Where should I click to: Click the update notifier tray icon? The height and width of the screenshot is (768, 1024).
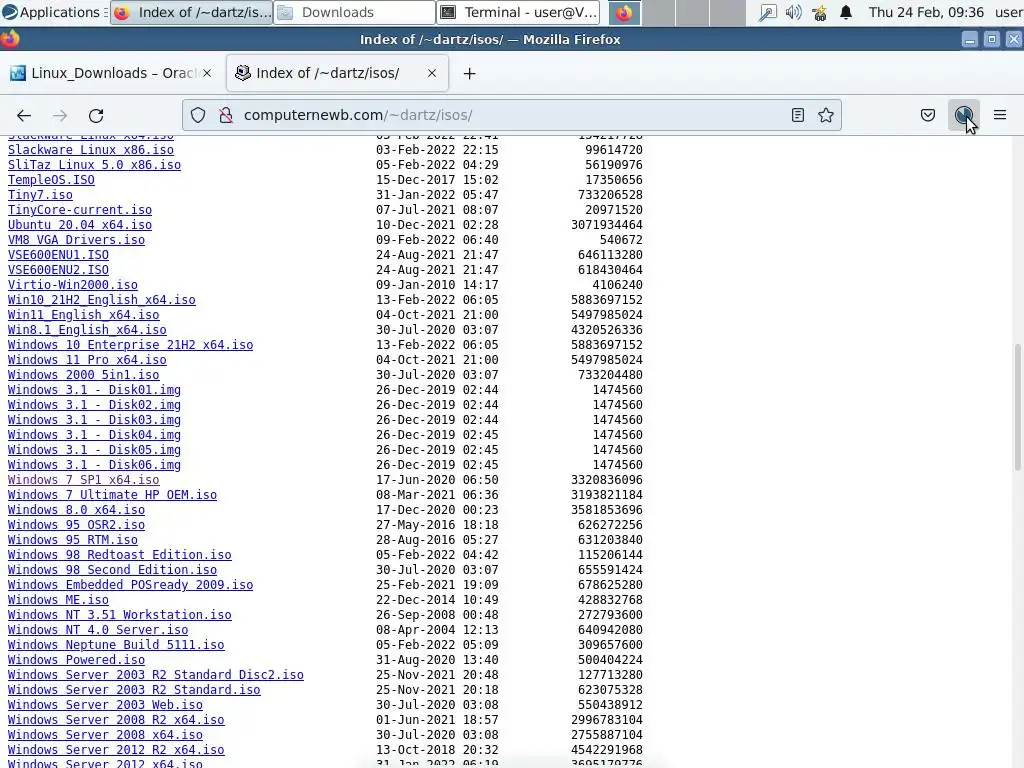click(x=820, y=12)
